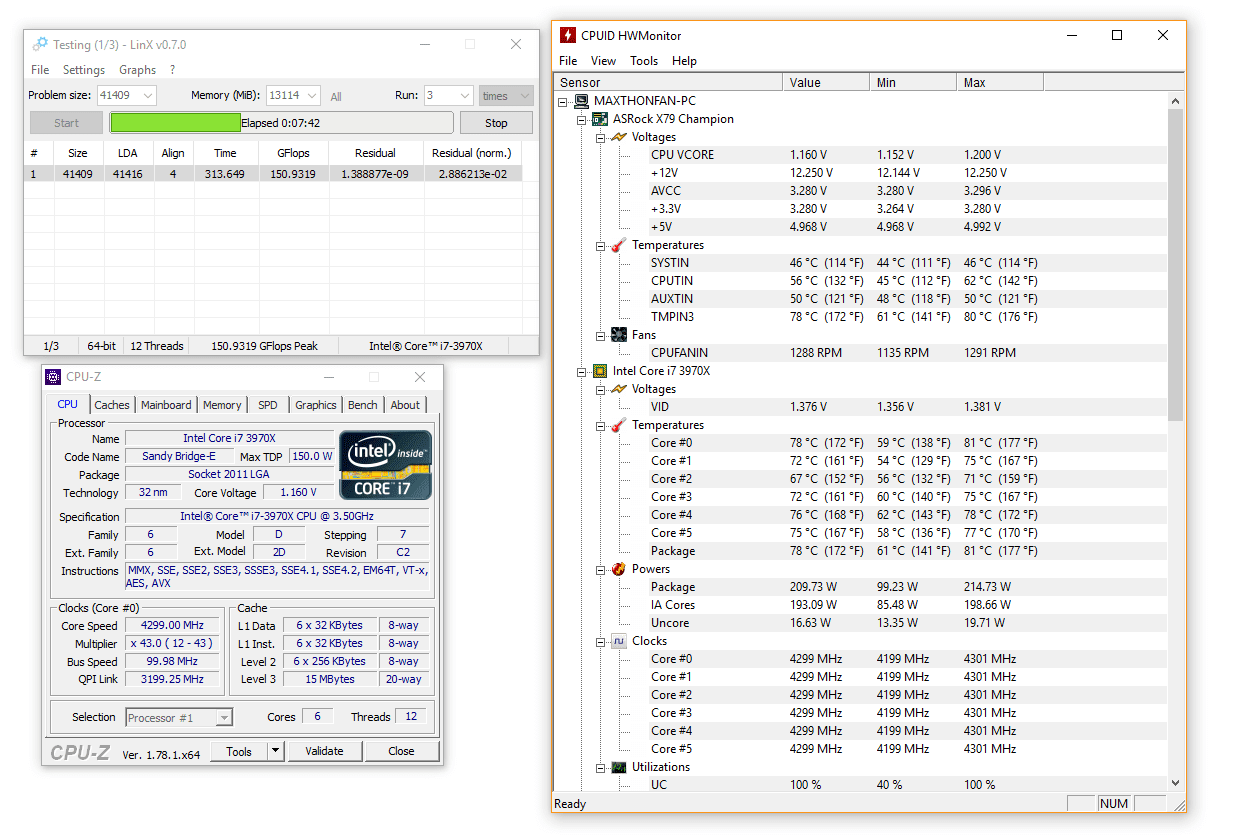The image size is (1247, 839).
Task: Open the Processor #1 selection dropdown
Action: coord(224,717)
